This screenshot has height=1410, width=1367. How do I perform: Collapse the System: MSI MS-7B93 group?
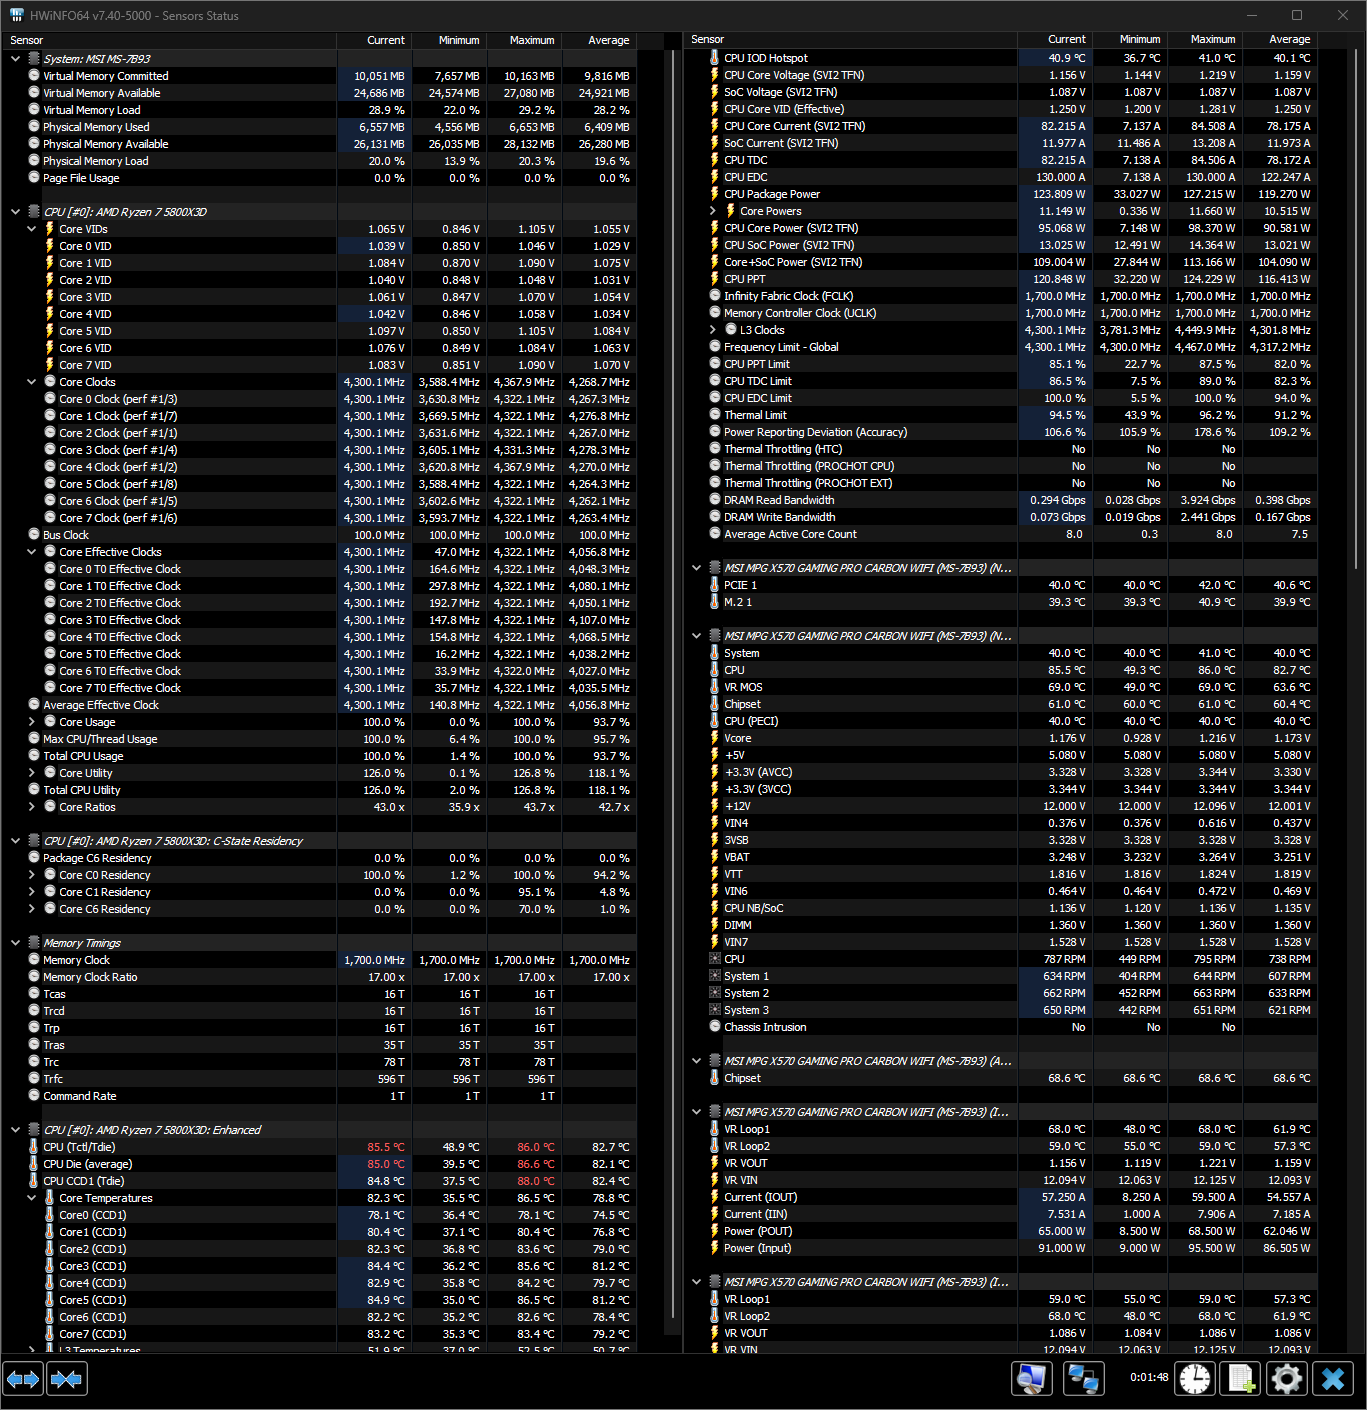coord(15,59)
